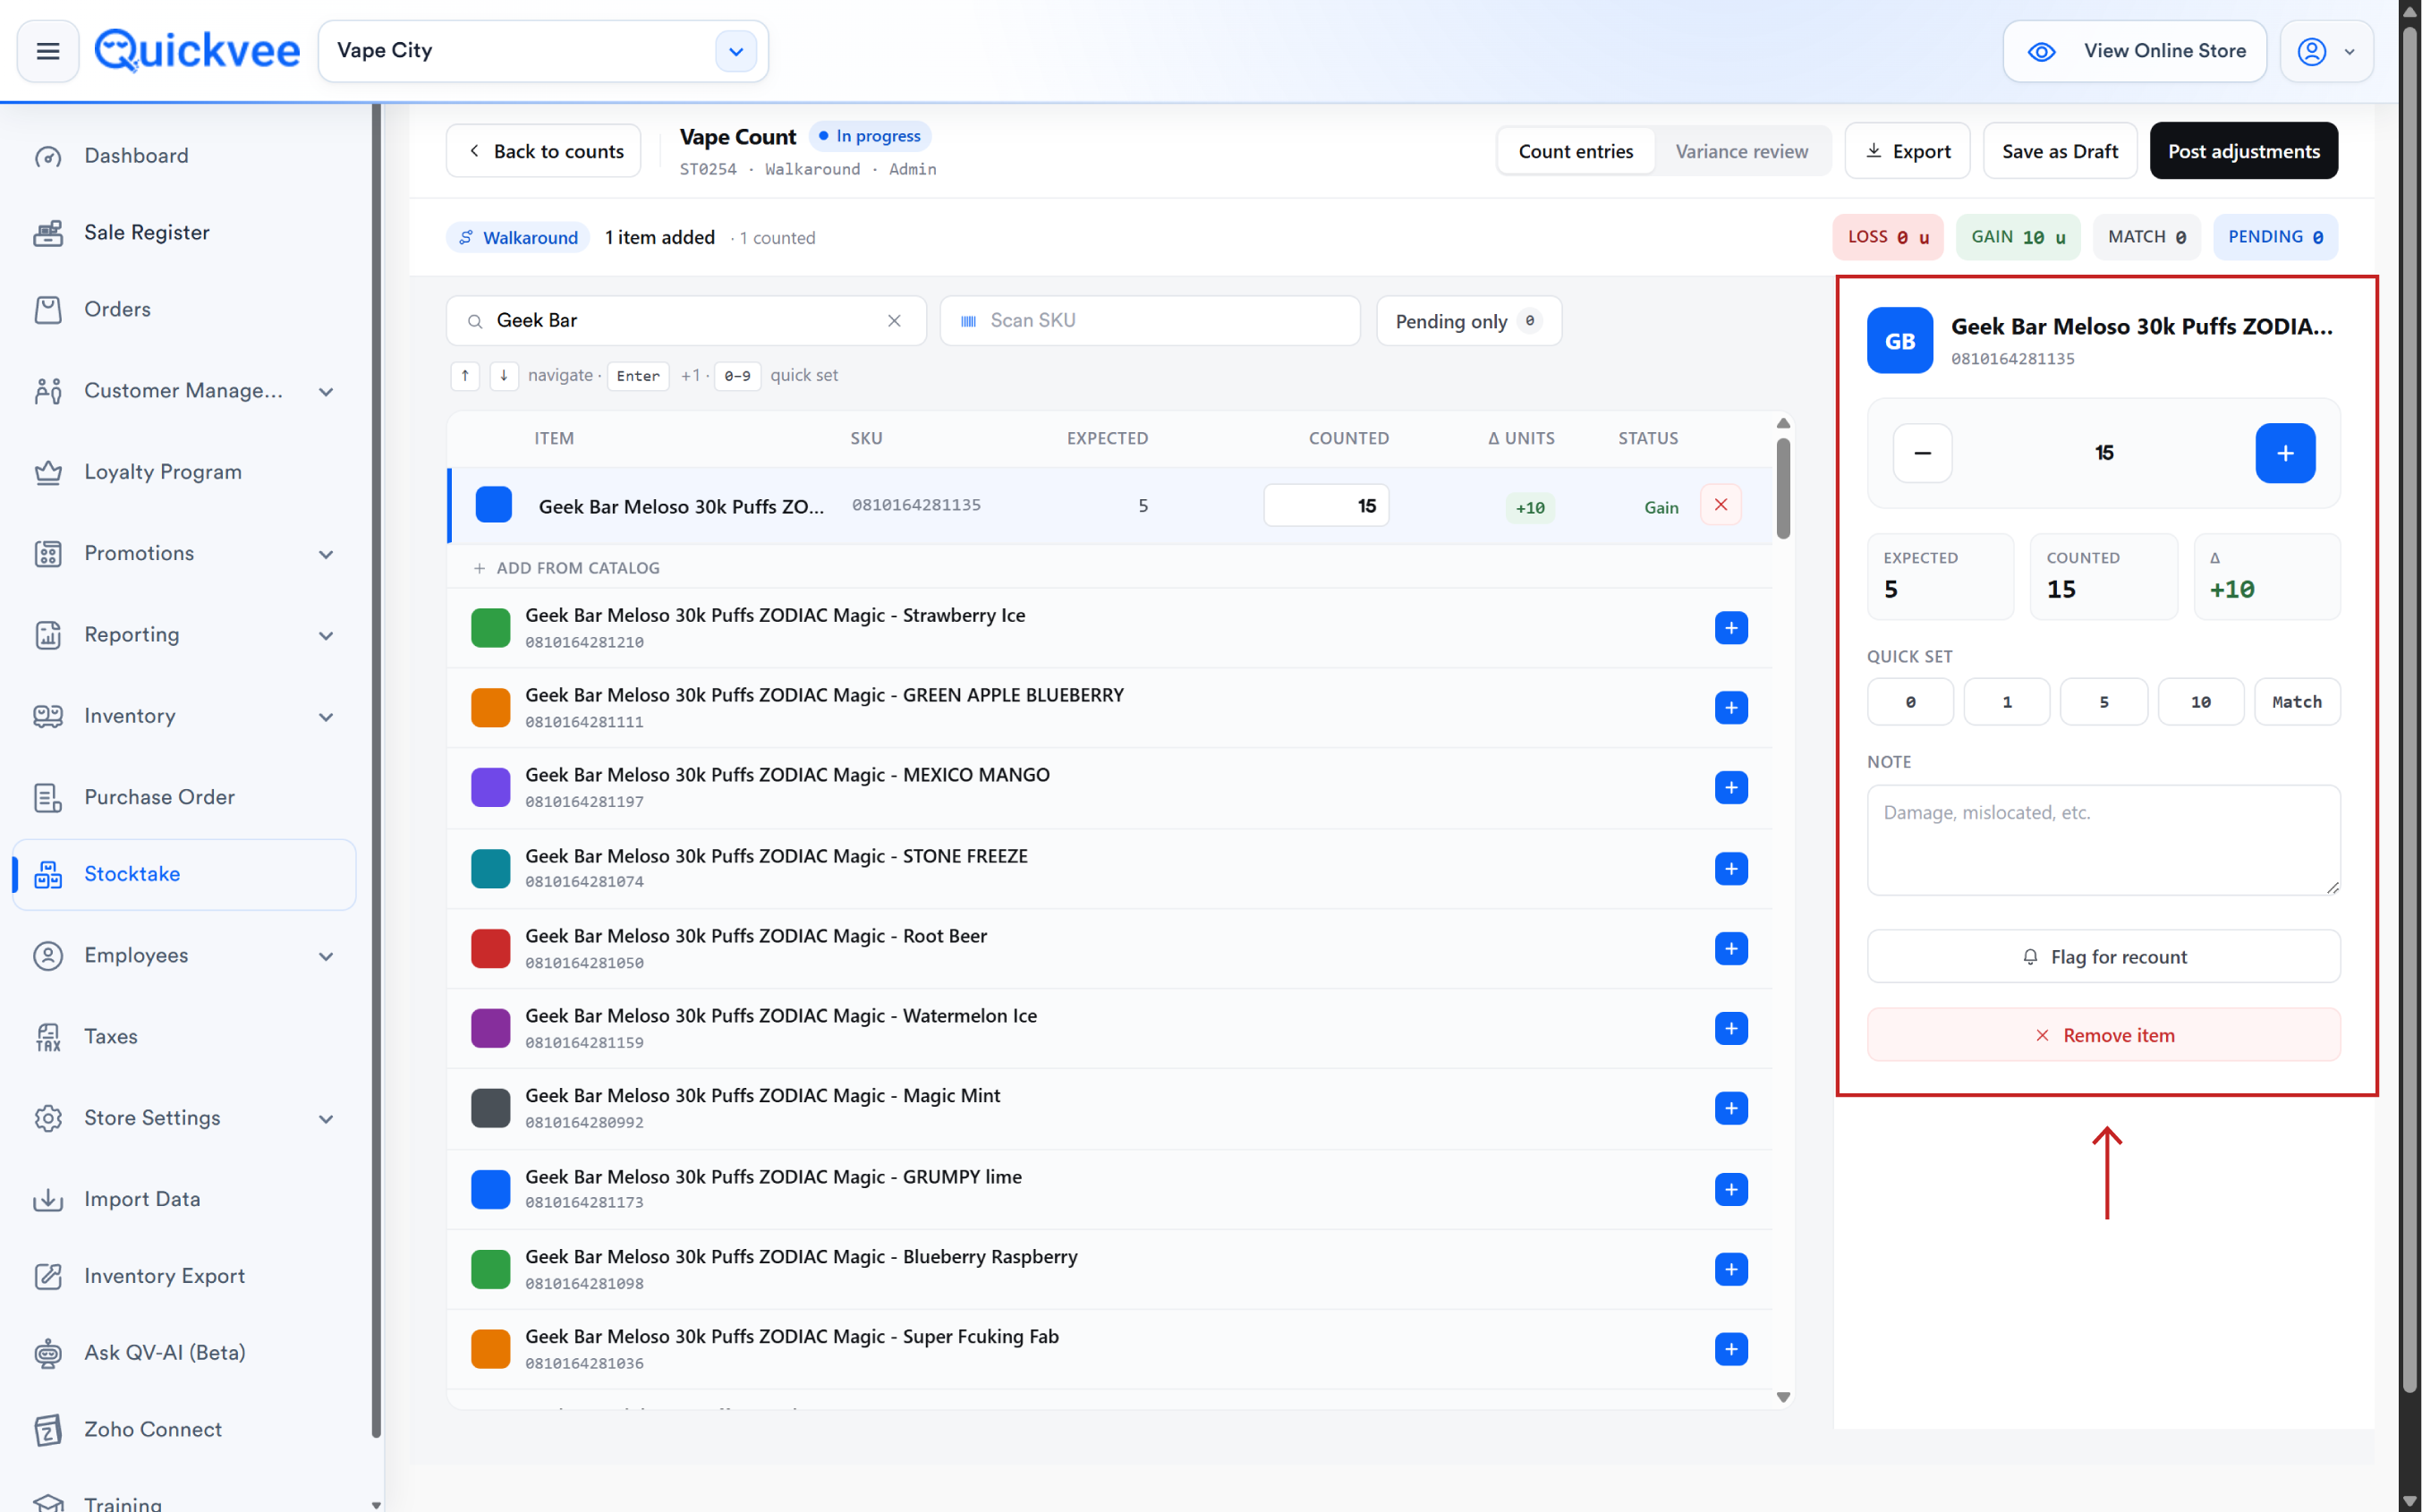Decrease counted quantity with minus button
2422x1512 pixels.
click(x=1922, y=453)
